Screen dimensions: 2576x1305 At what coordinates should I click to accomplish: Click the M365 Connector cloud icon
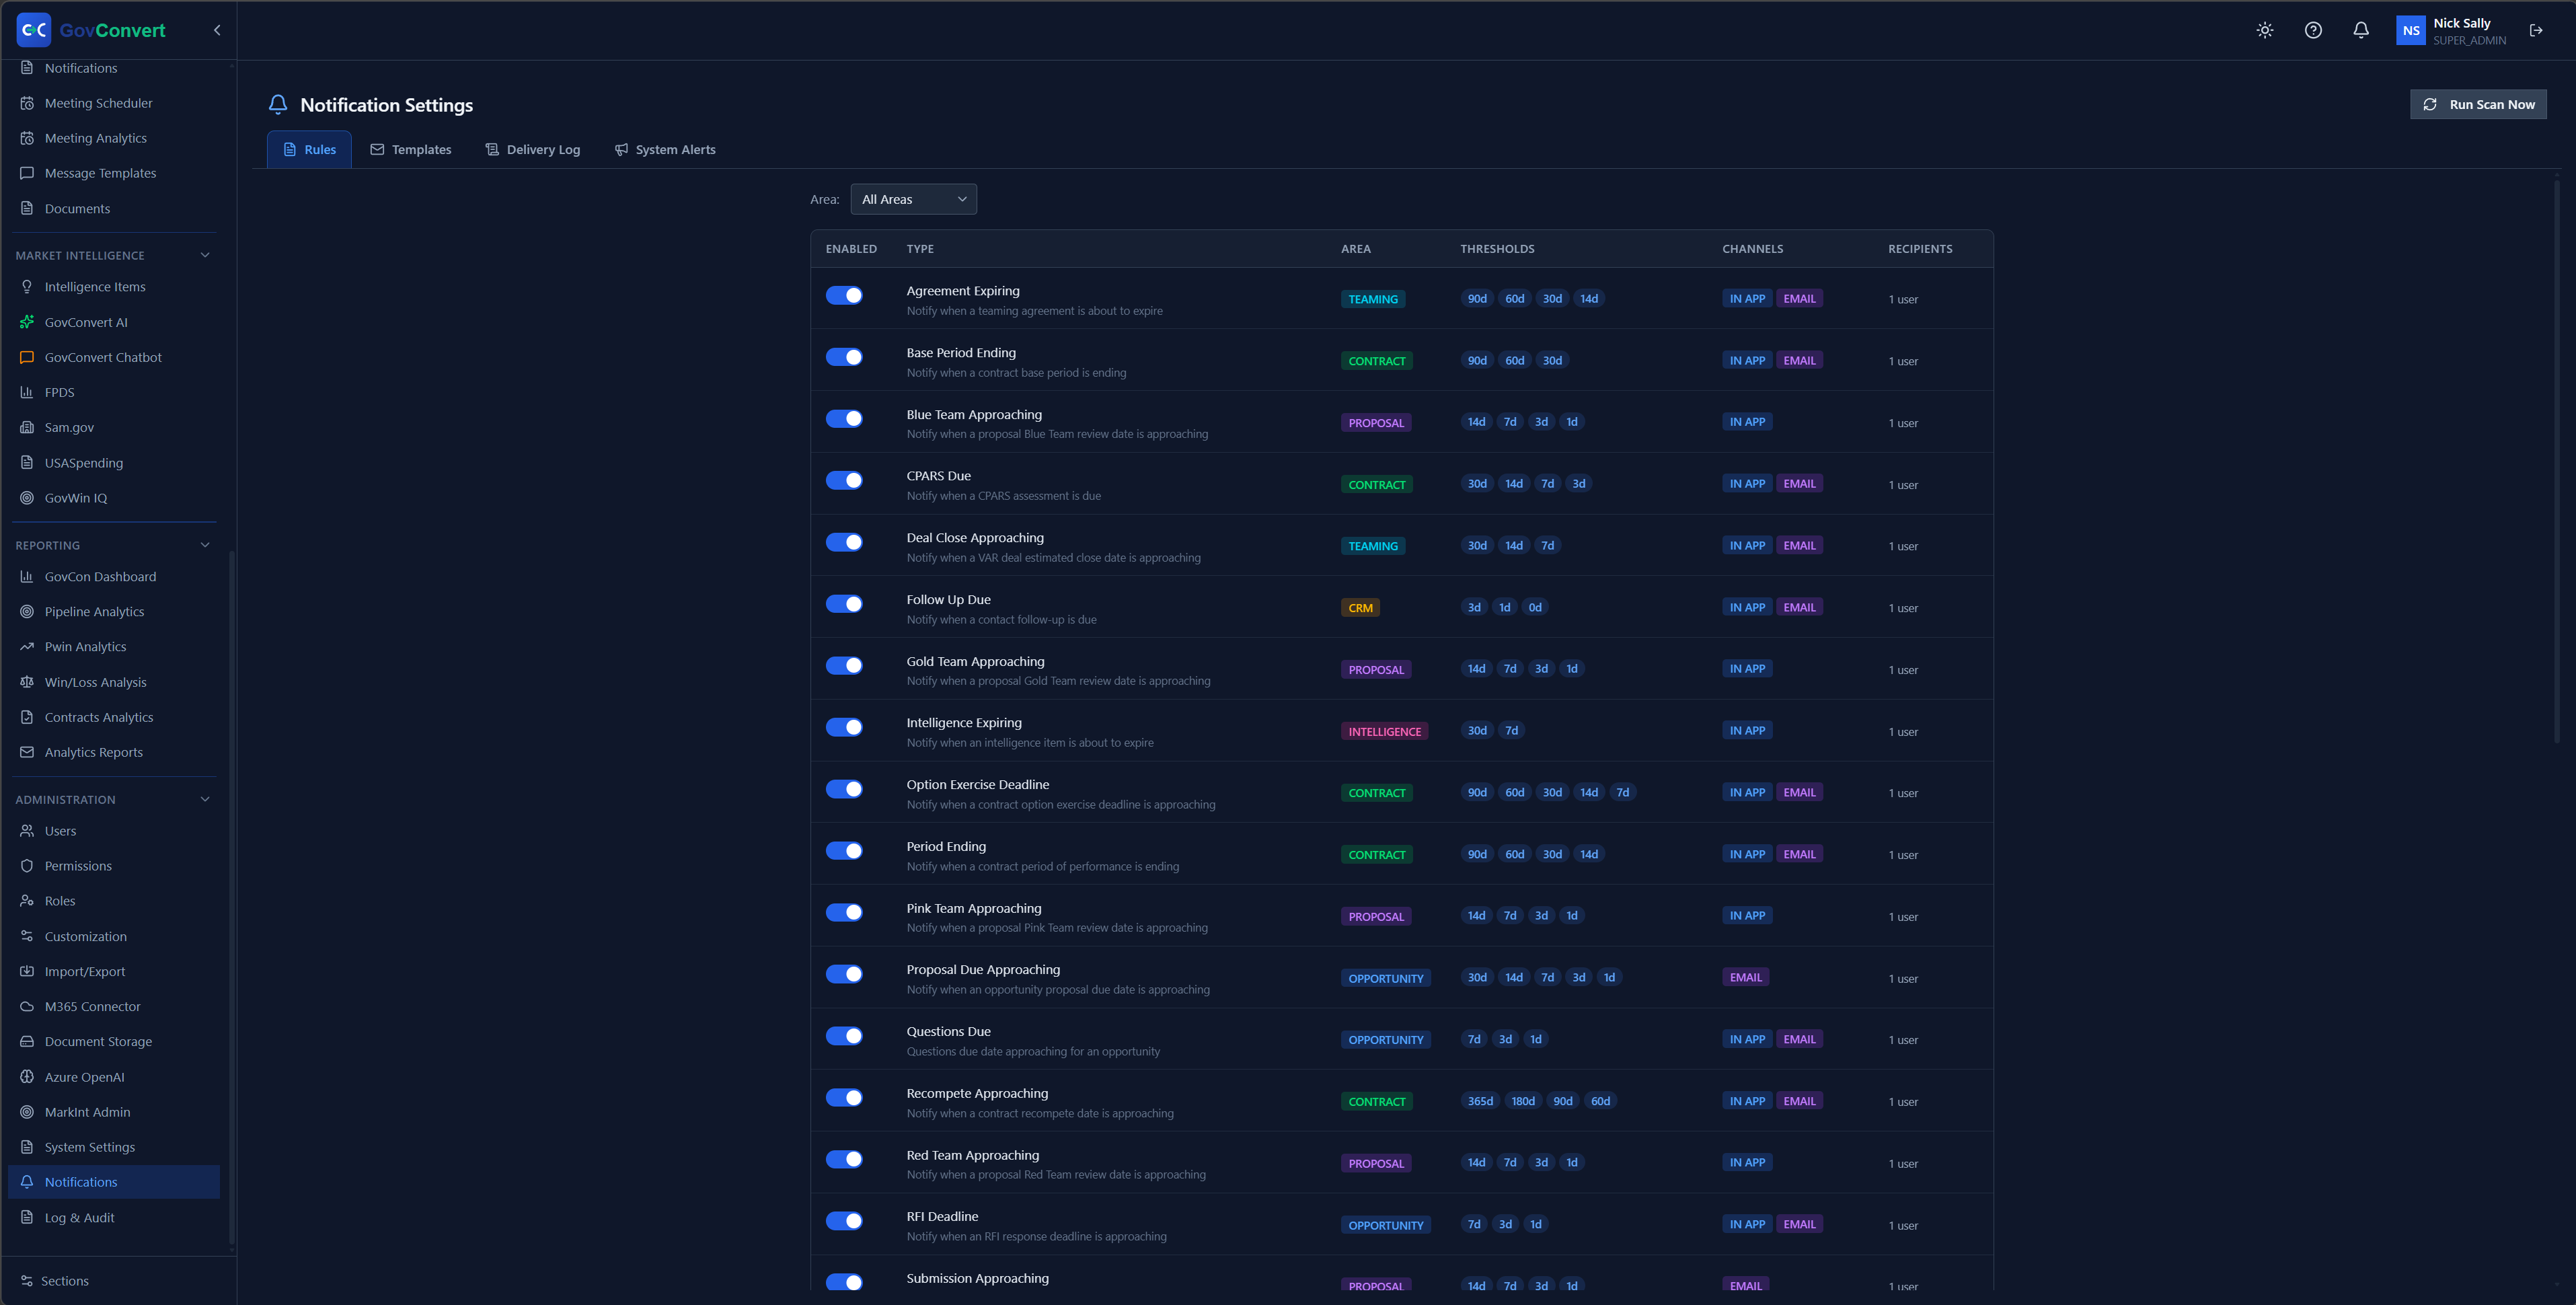click(27, 1006)
